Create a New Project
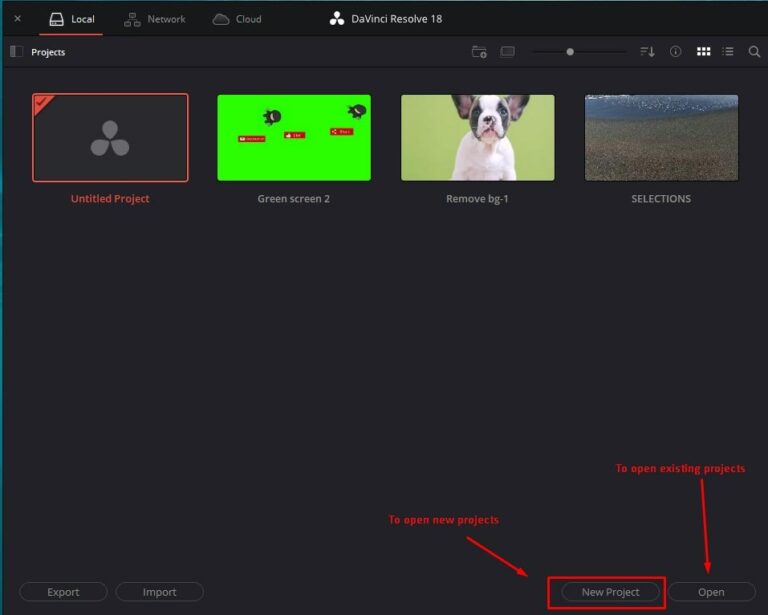The height and width of the screenshot is (615, 768). [x=610, y=592]
